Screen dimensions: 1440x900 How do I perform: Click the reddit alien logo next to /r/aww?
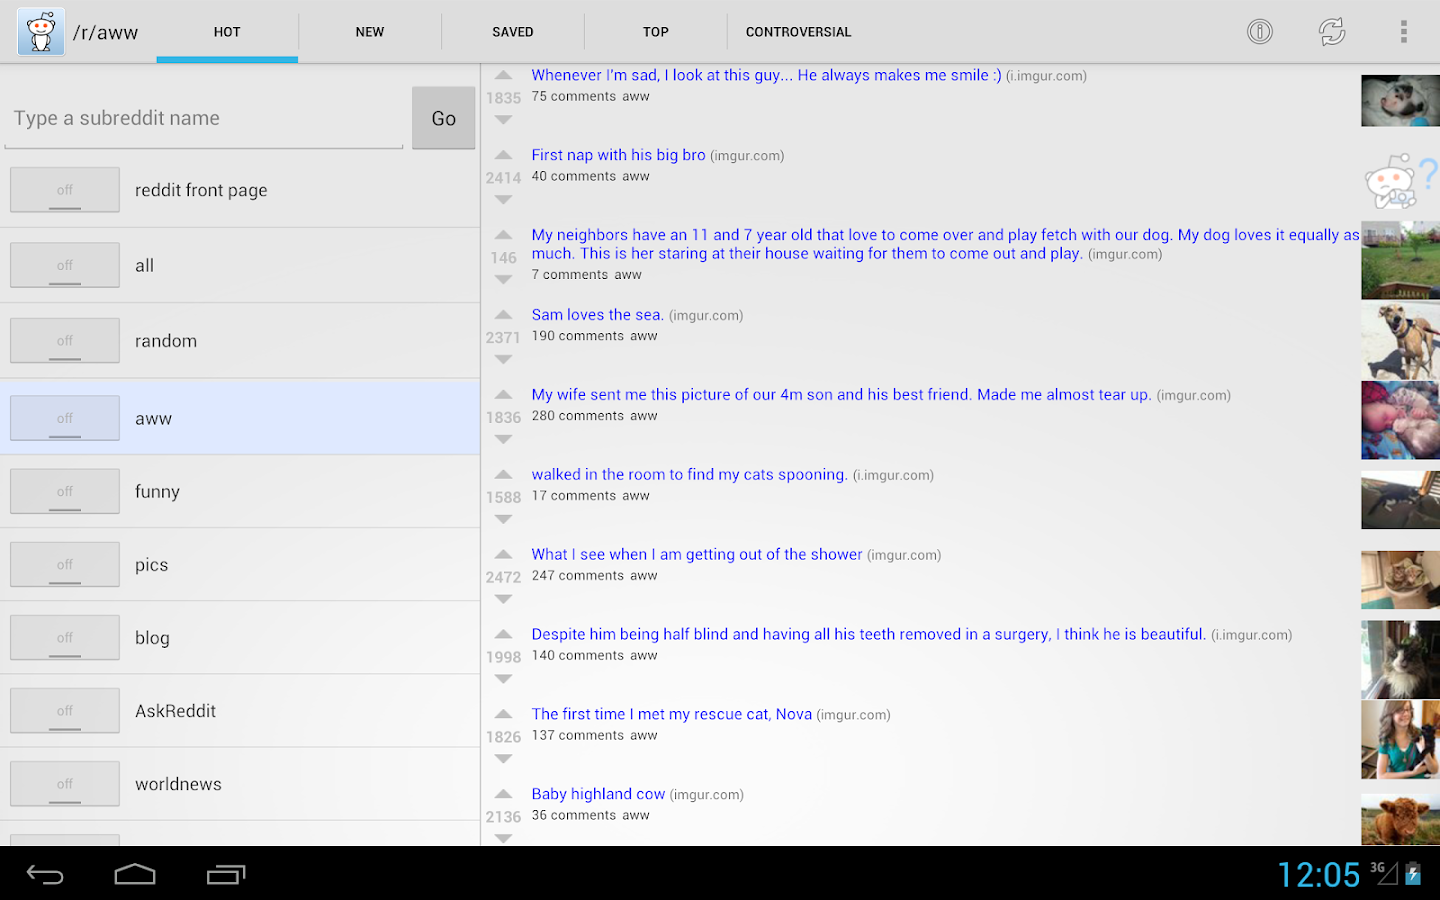pos(39,31)
